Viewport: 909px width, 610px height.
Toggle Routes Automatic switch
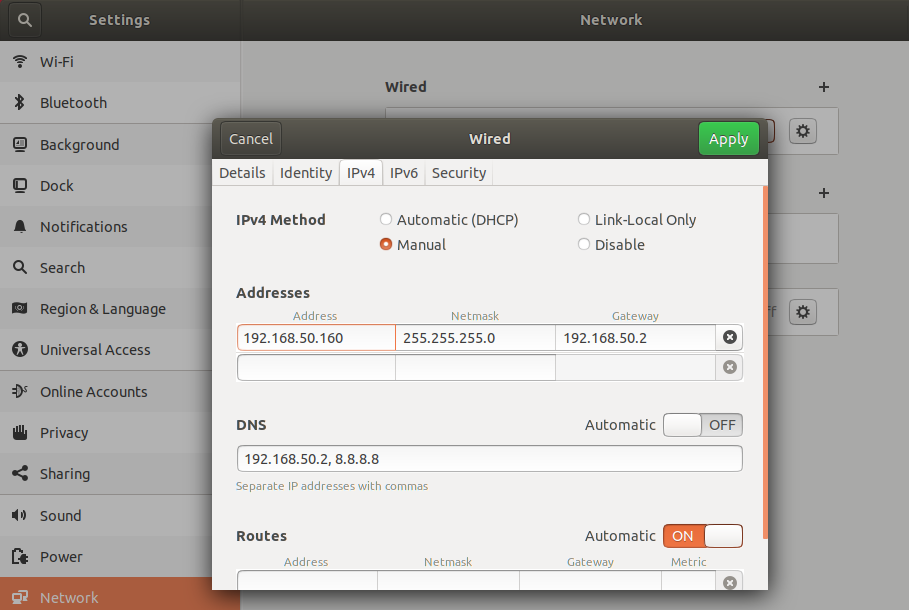pyautogui.click(x=703, y=536)
